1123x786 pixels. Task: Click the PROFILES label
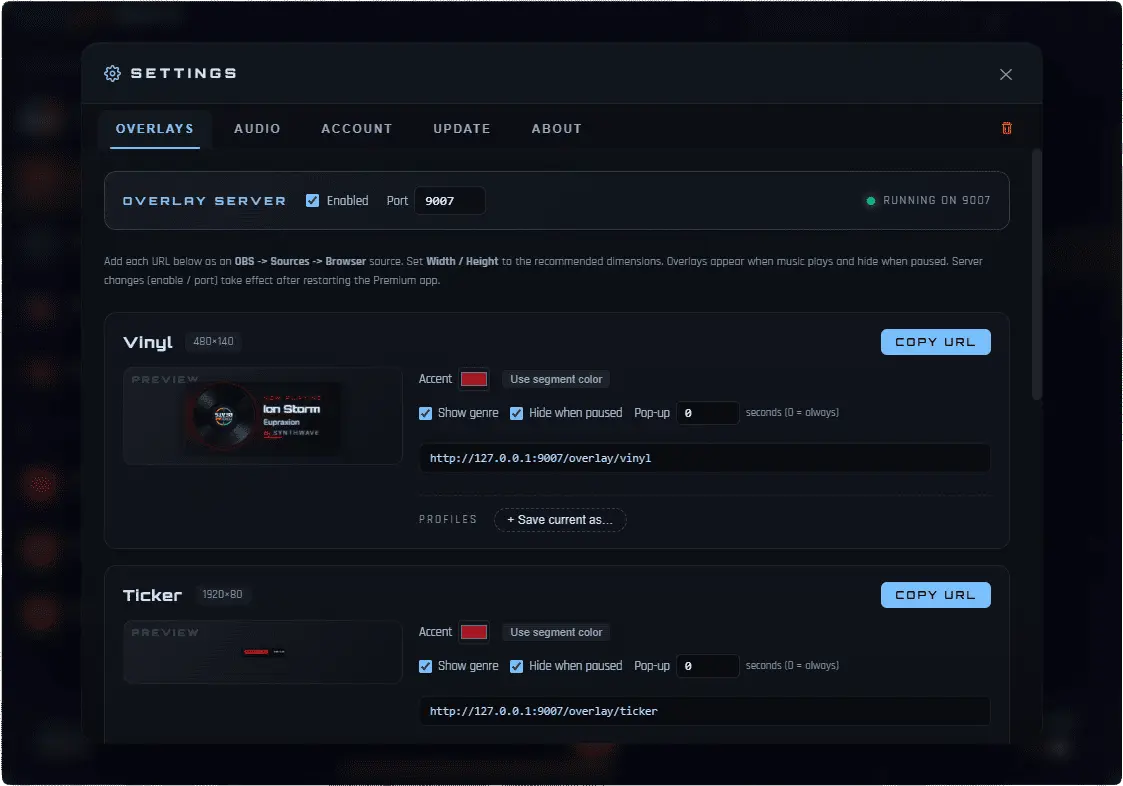[448, 519]
